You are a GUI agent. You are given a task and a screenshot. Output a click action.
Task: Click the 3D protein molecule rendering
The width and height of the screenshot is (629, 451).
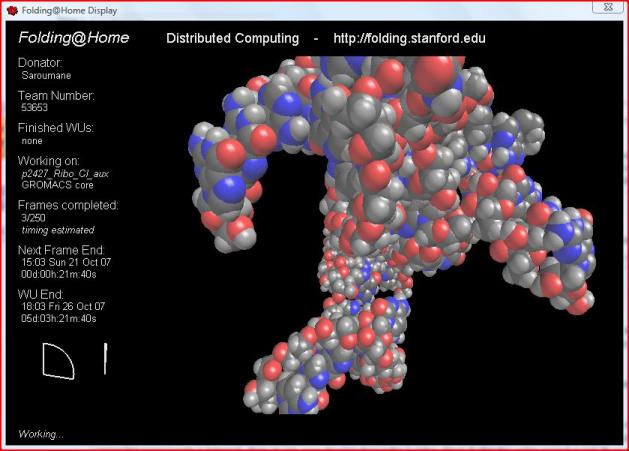[x=391, y=235]
